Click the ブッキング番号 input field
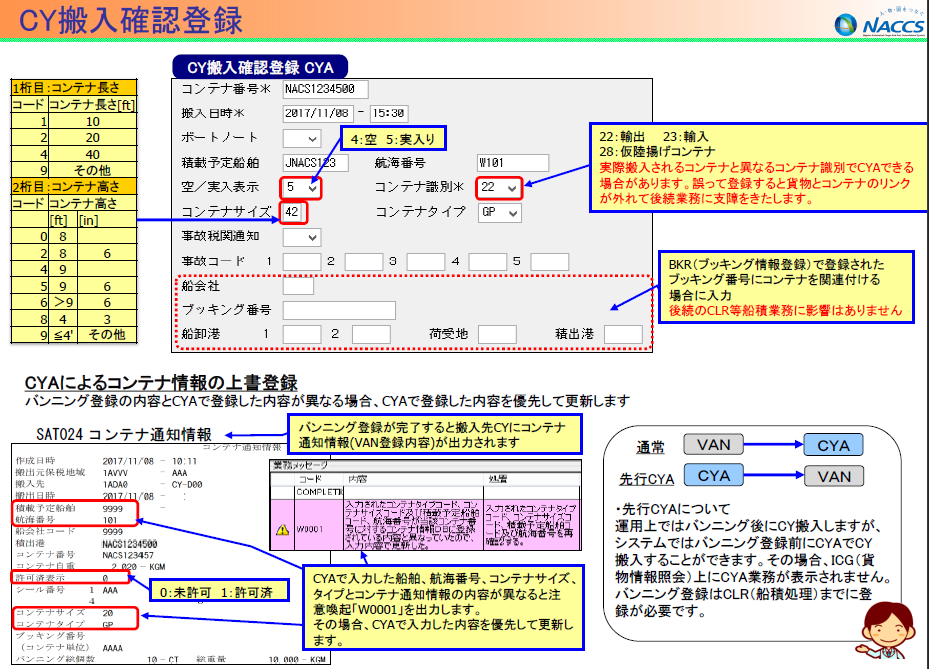The height and width of the screenshot is (669, 929). 339,310
